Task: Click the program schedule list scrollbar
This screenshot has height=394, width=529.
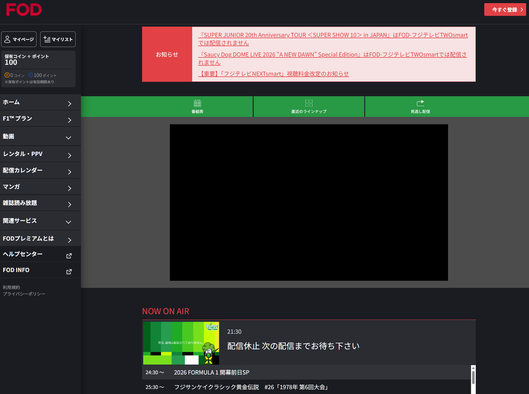Action: click(x=473, y=379)
